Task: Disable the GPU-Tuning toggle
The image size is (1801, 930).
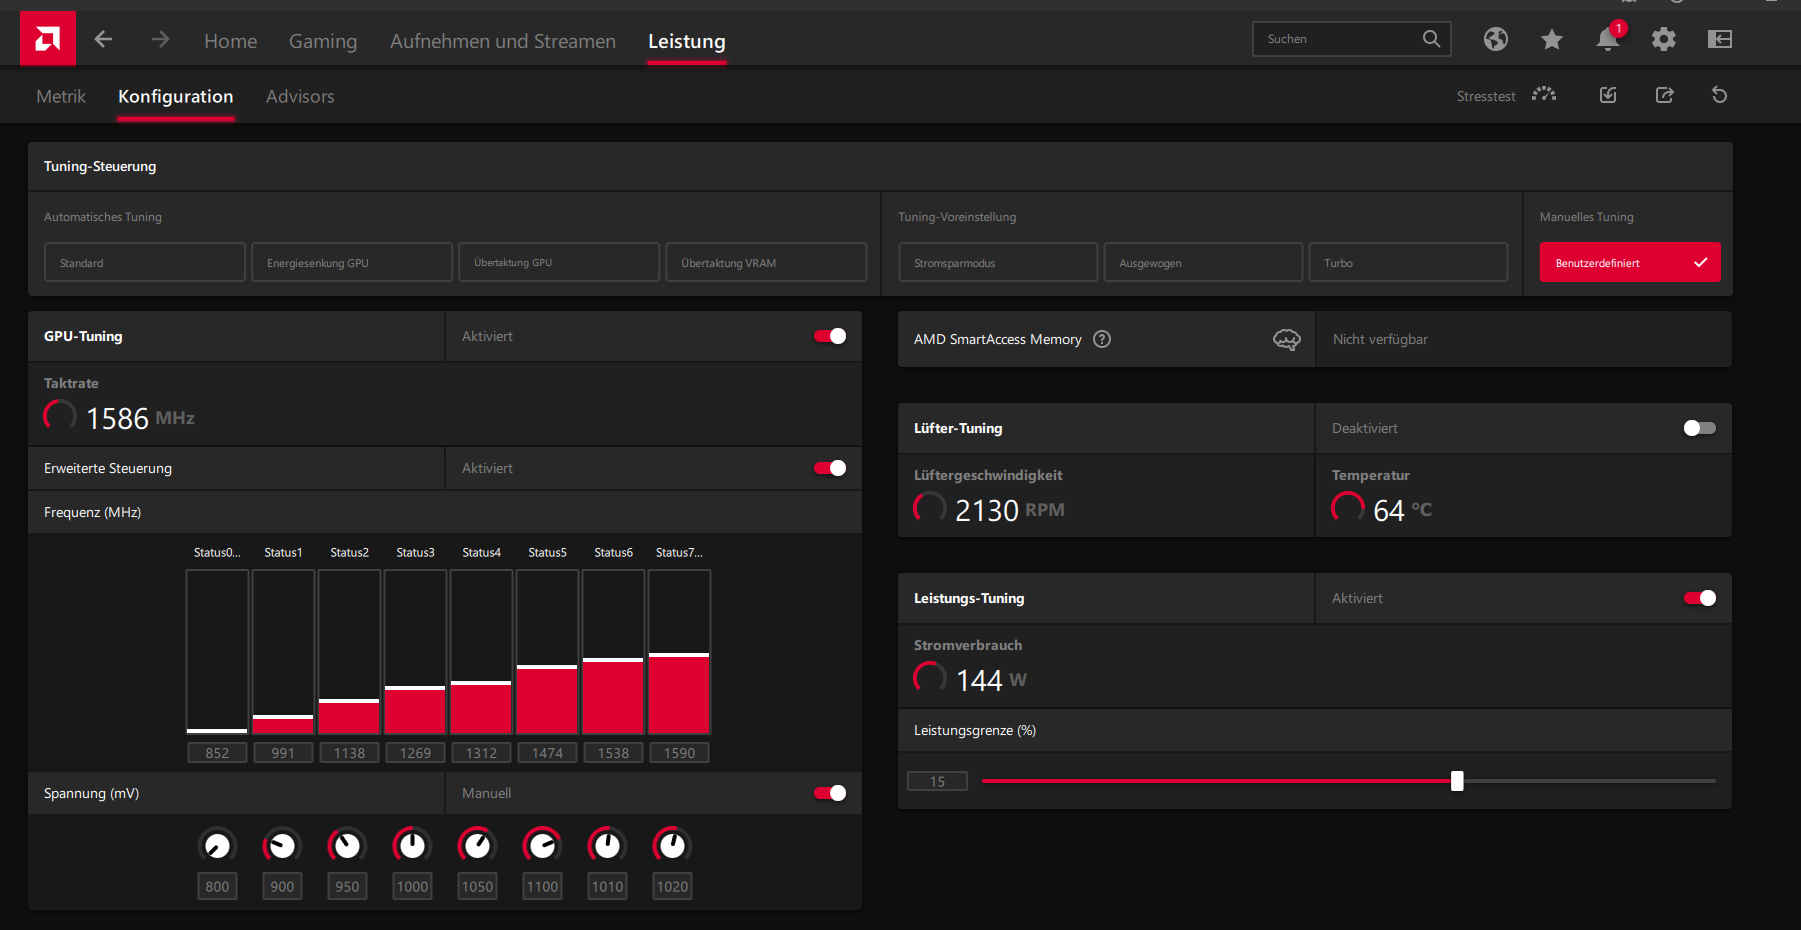Action: click(830, 336)
